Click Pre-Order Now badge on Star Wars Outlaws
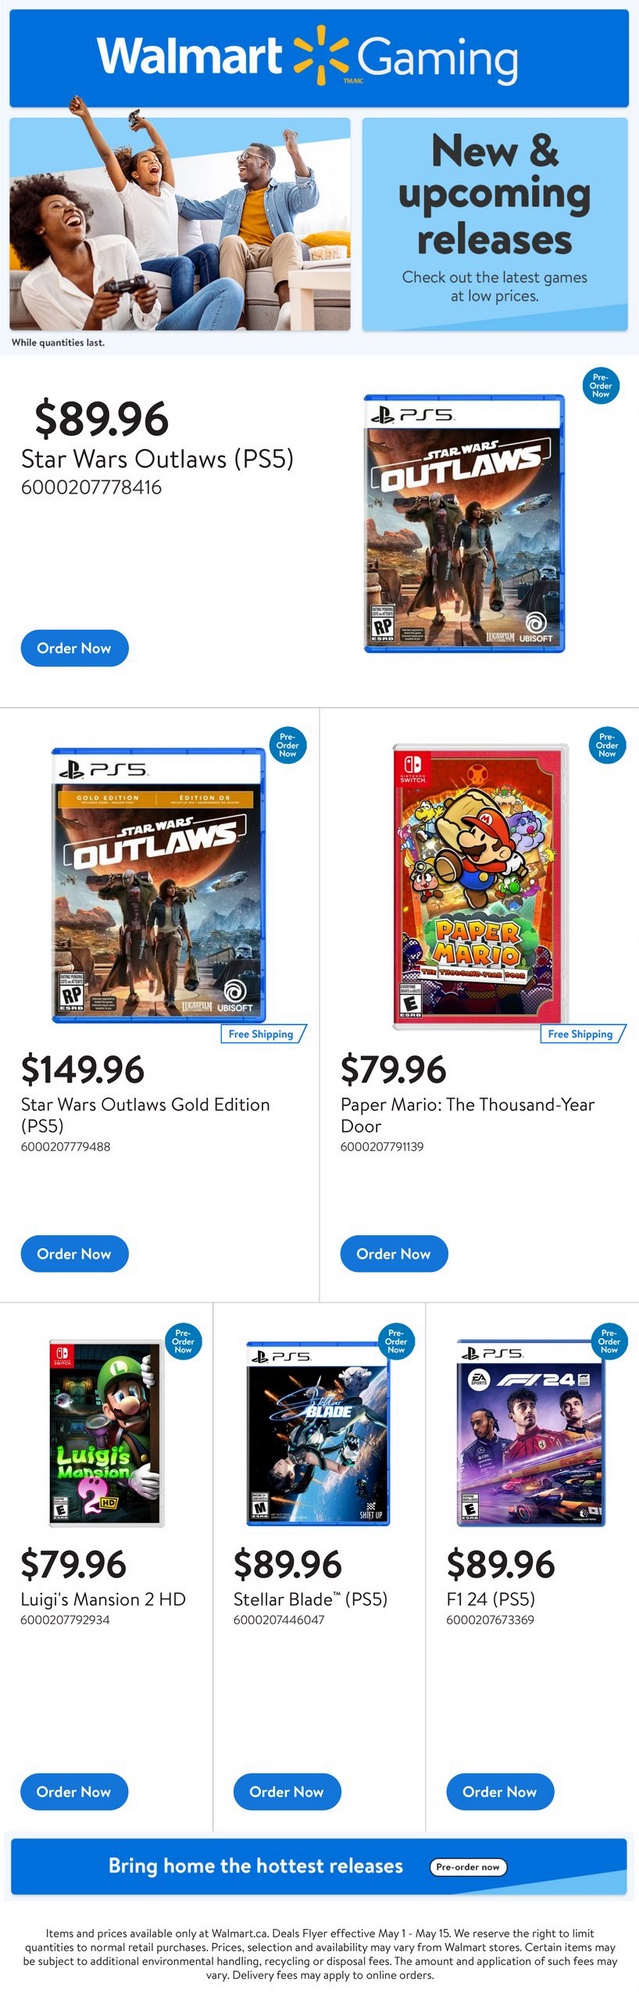This screenshot has width=639, height=2000. [x=600, y=385]
